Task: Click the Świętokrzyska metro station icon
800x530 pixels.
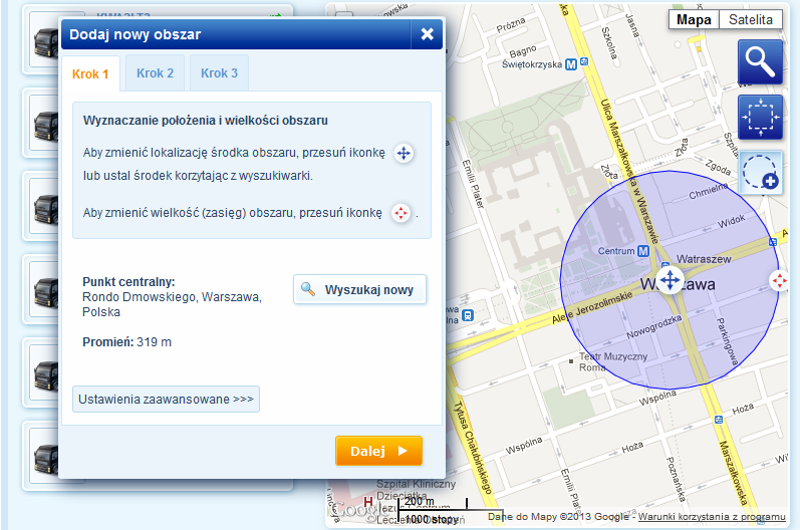Action: point(571,64)
